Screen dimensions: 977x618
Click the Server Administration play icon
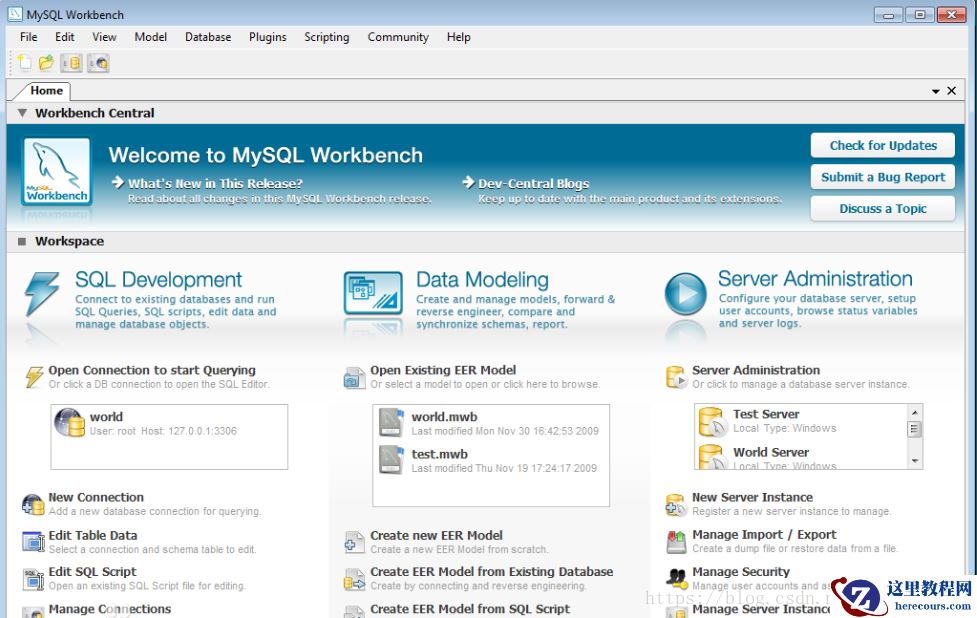[x=685, y=293]
